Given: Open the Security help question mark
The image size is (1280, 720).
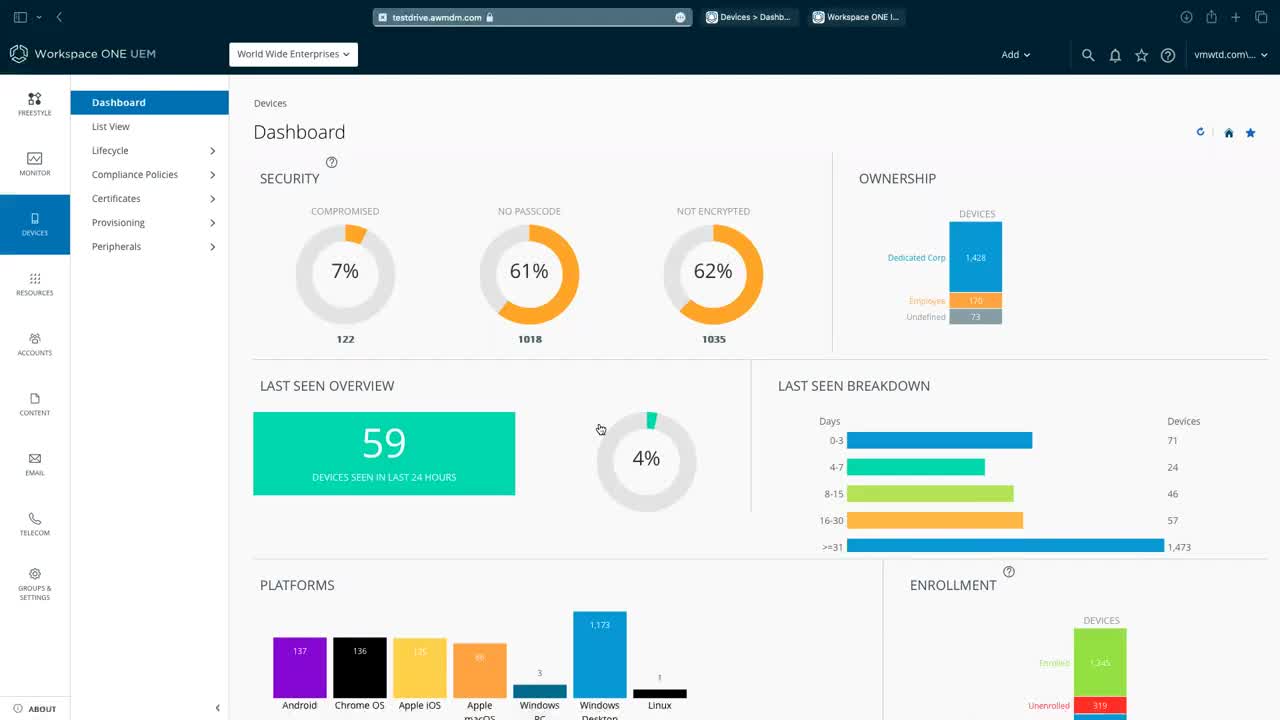Looking at the screenshot, I should 331,161.
